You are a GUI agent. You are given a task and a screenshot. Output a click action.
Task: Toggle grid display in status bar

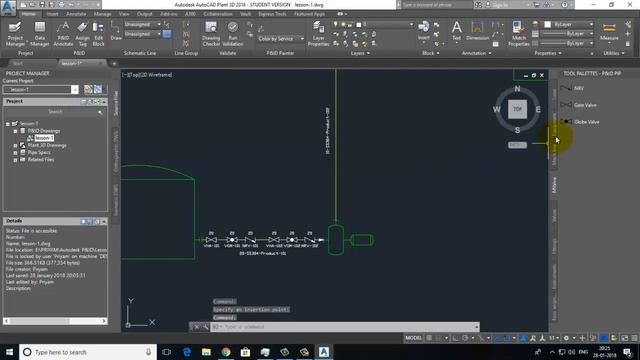[x=429, y=338]
